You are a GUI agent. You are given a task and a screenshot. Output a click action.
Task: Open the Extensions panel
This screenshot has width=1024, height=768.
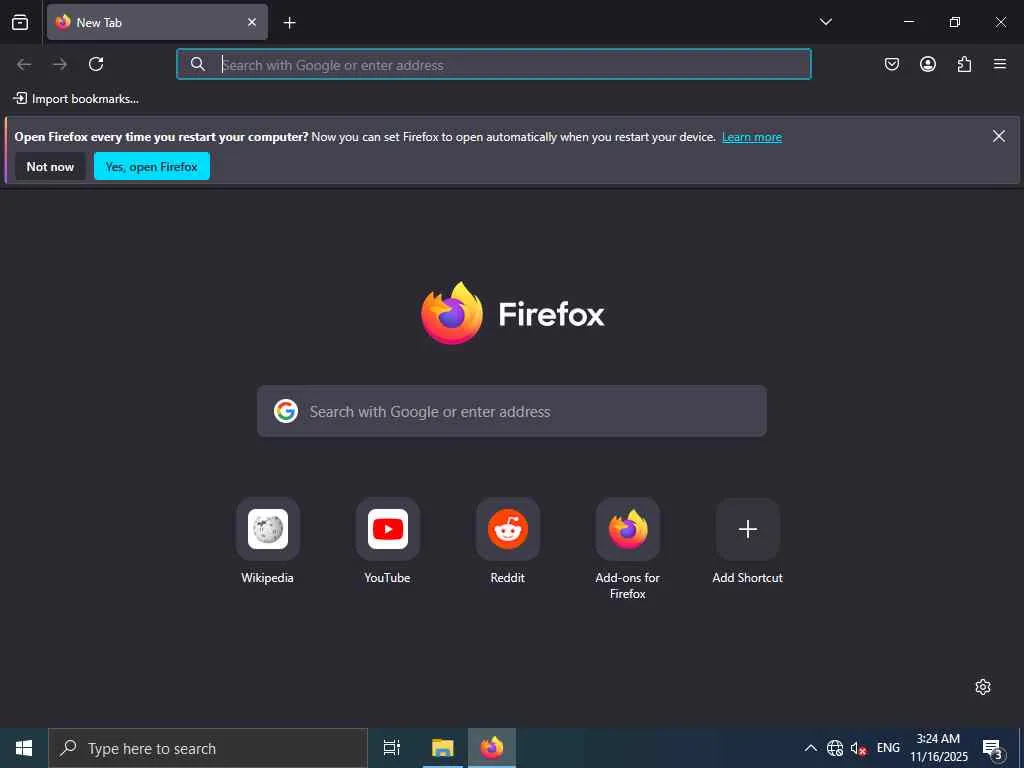pos(964,64)
